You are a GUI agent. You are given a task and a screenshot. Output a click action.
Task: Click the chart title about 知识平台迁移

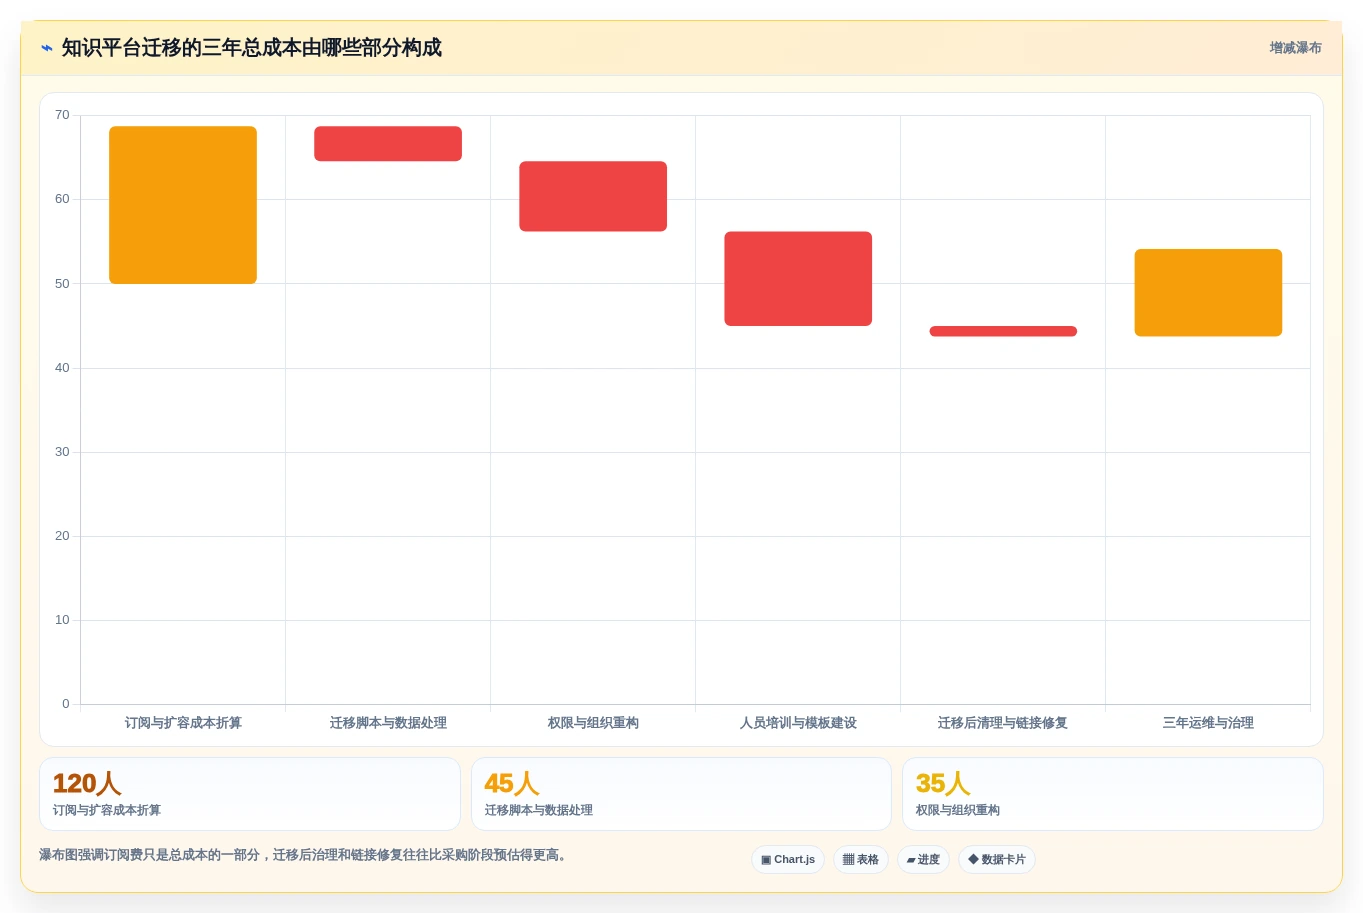click(x=251, y=48)
